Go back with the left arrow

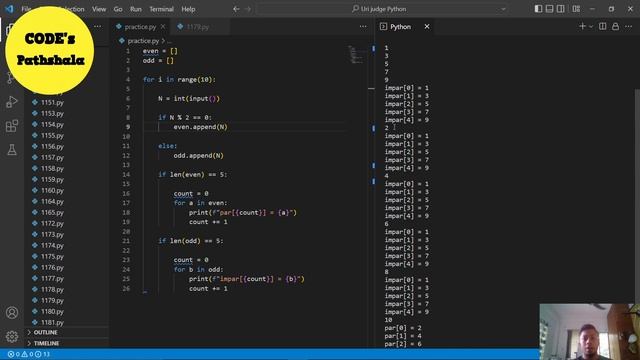click(x=236, y=9)
